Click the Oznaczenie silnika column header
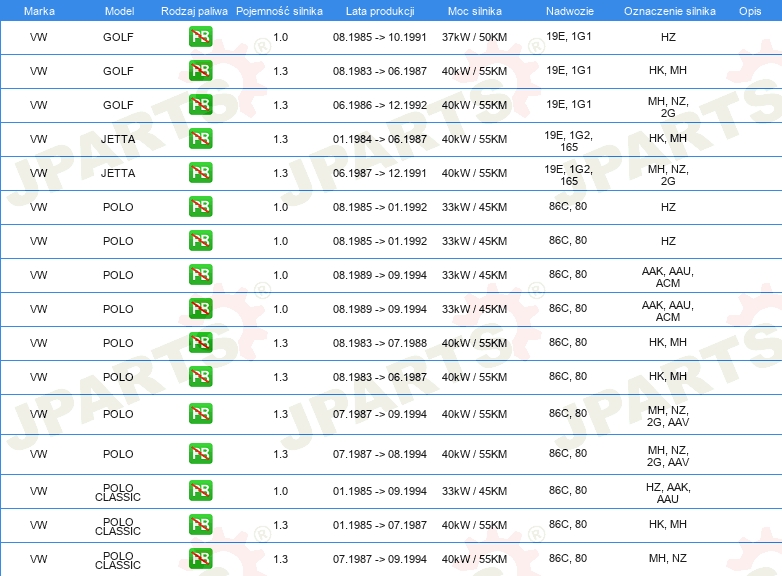Image resolution: width=782 pixels, height=576 pixels. point(670,11)
